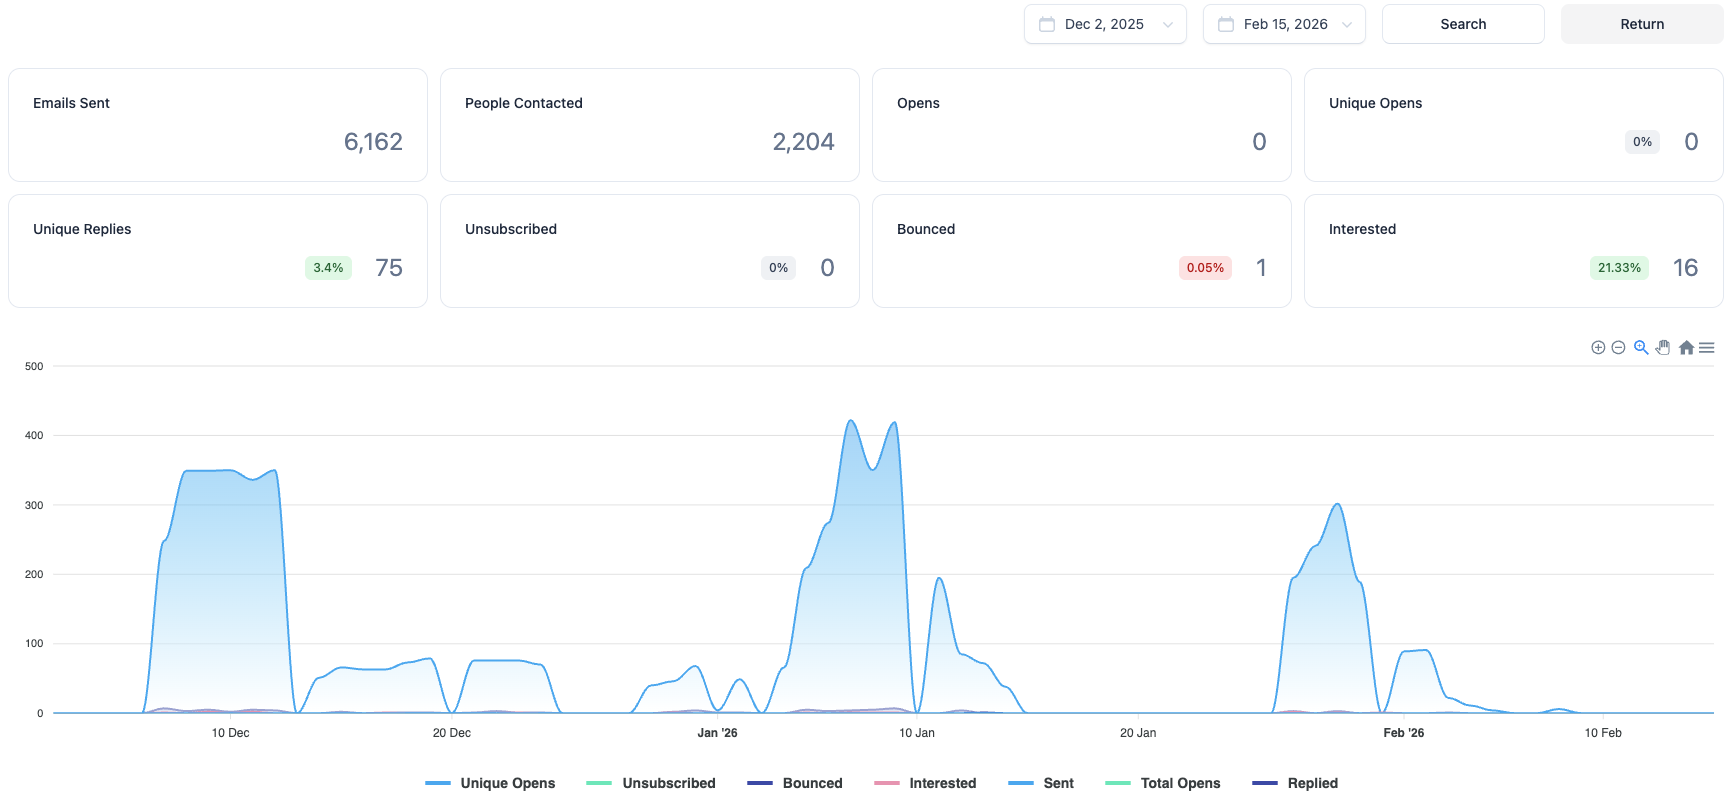Toggle Interested series in legend
Viewport: 1732px width, 808px height.
(x=925, y=783)
